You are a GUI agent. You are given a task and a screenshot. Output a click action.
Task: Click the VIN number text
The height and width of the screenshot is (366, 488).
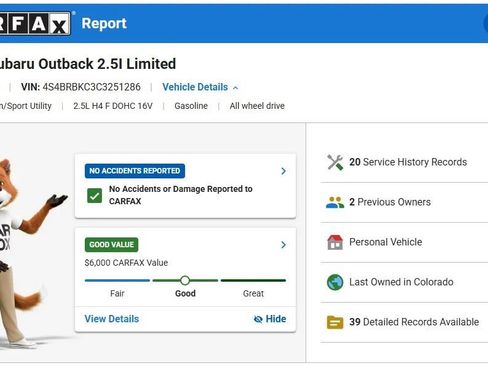[x=91, y=87]
